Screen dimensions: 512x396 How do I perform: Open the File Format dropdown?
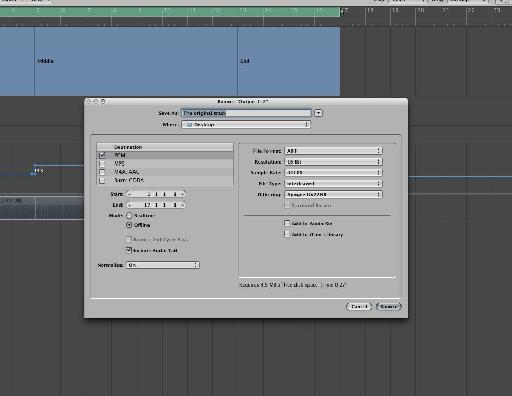point(333,151)
